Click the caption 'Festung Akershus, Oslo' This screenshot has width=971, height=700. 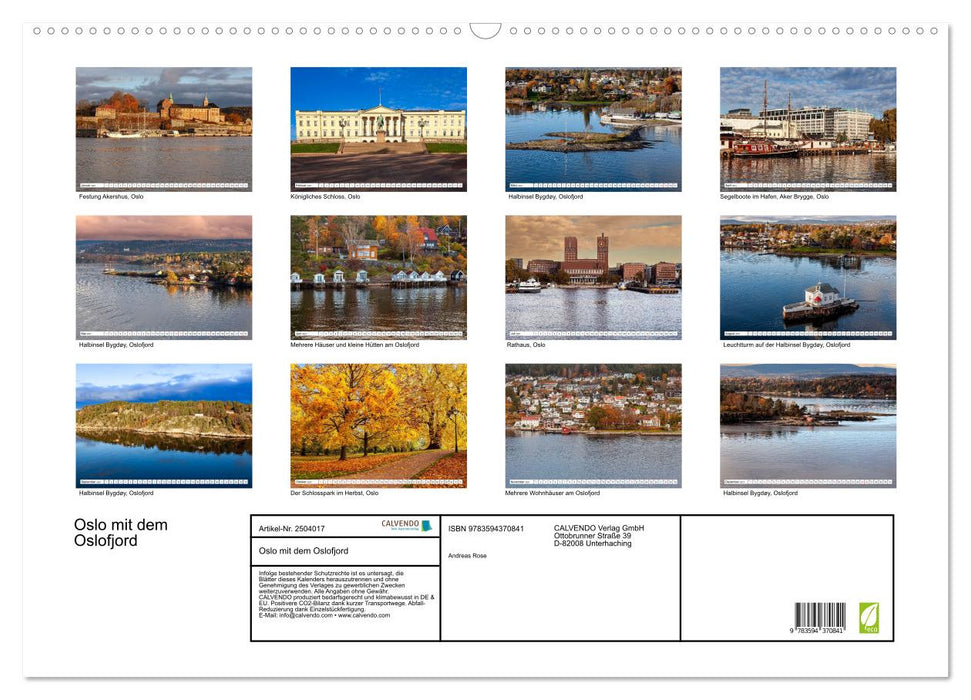click(x=111, y=197)
